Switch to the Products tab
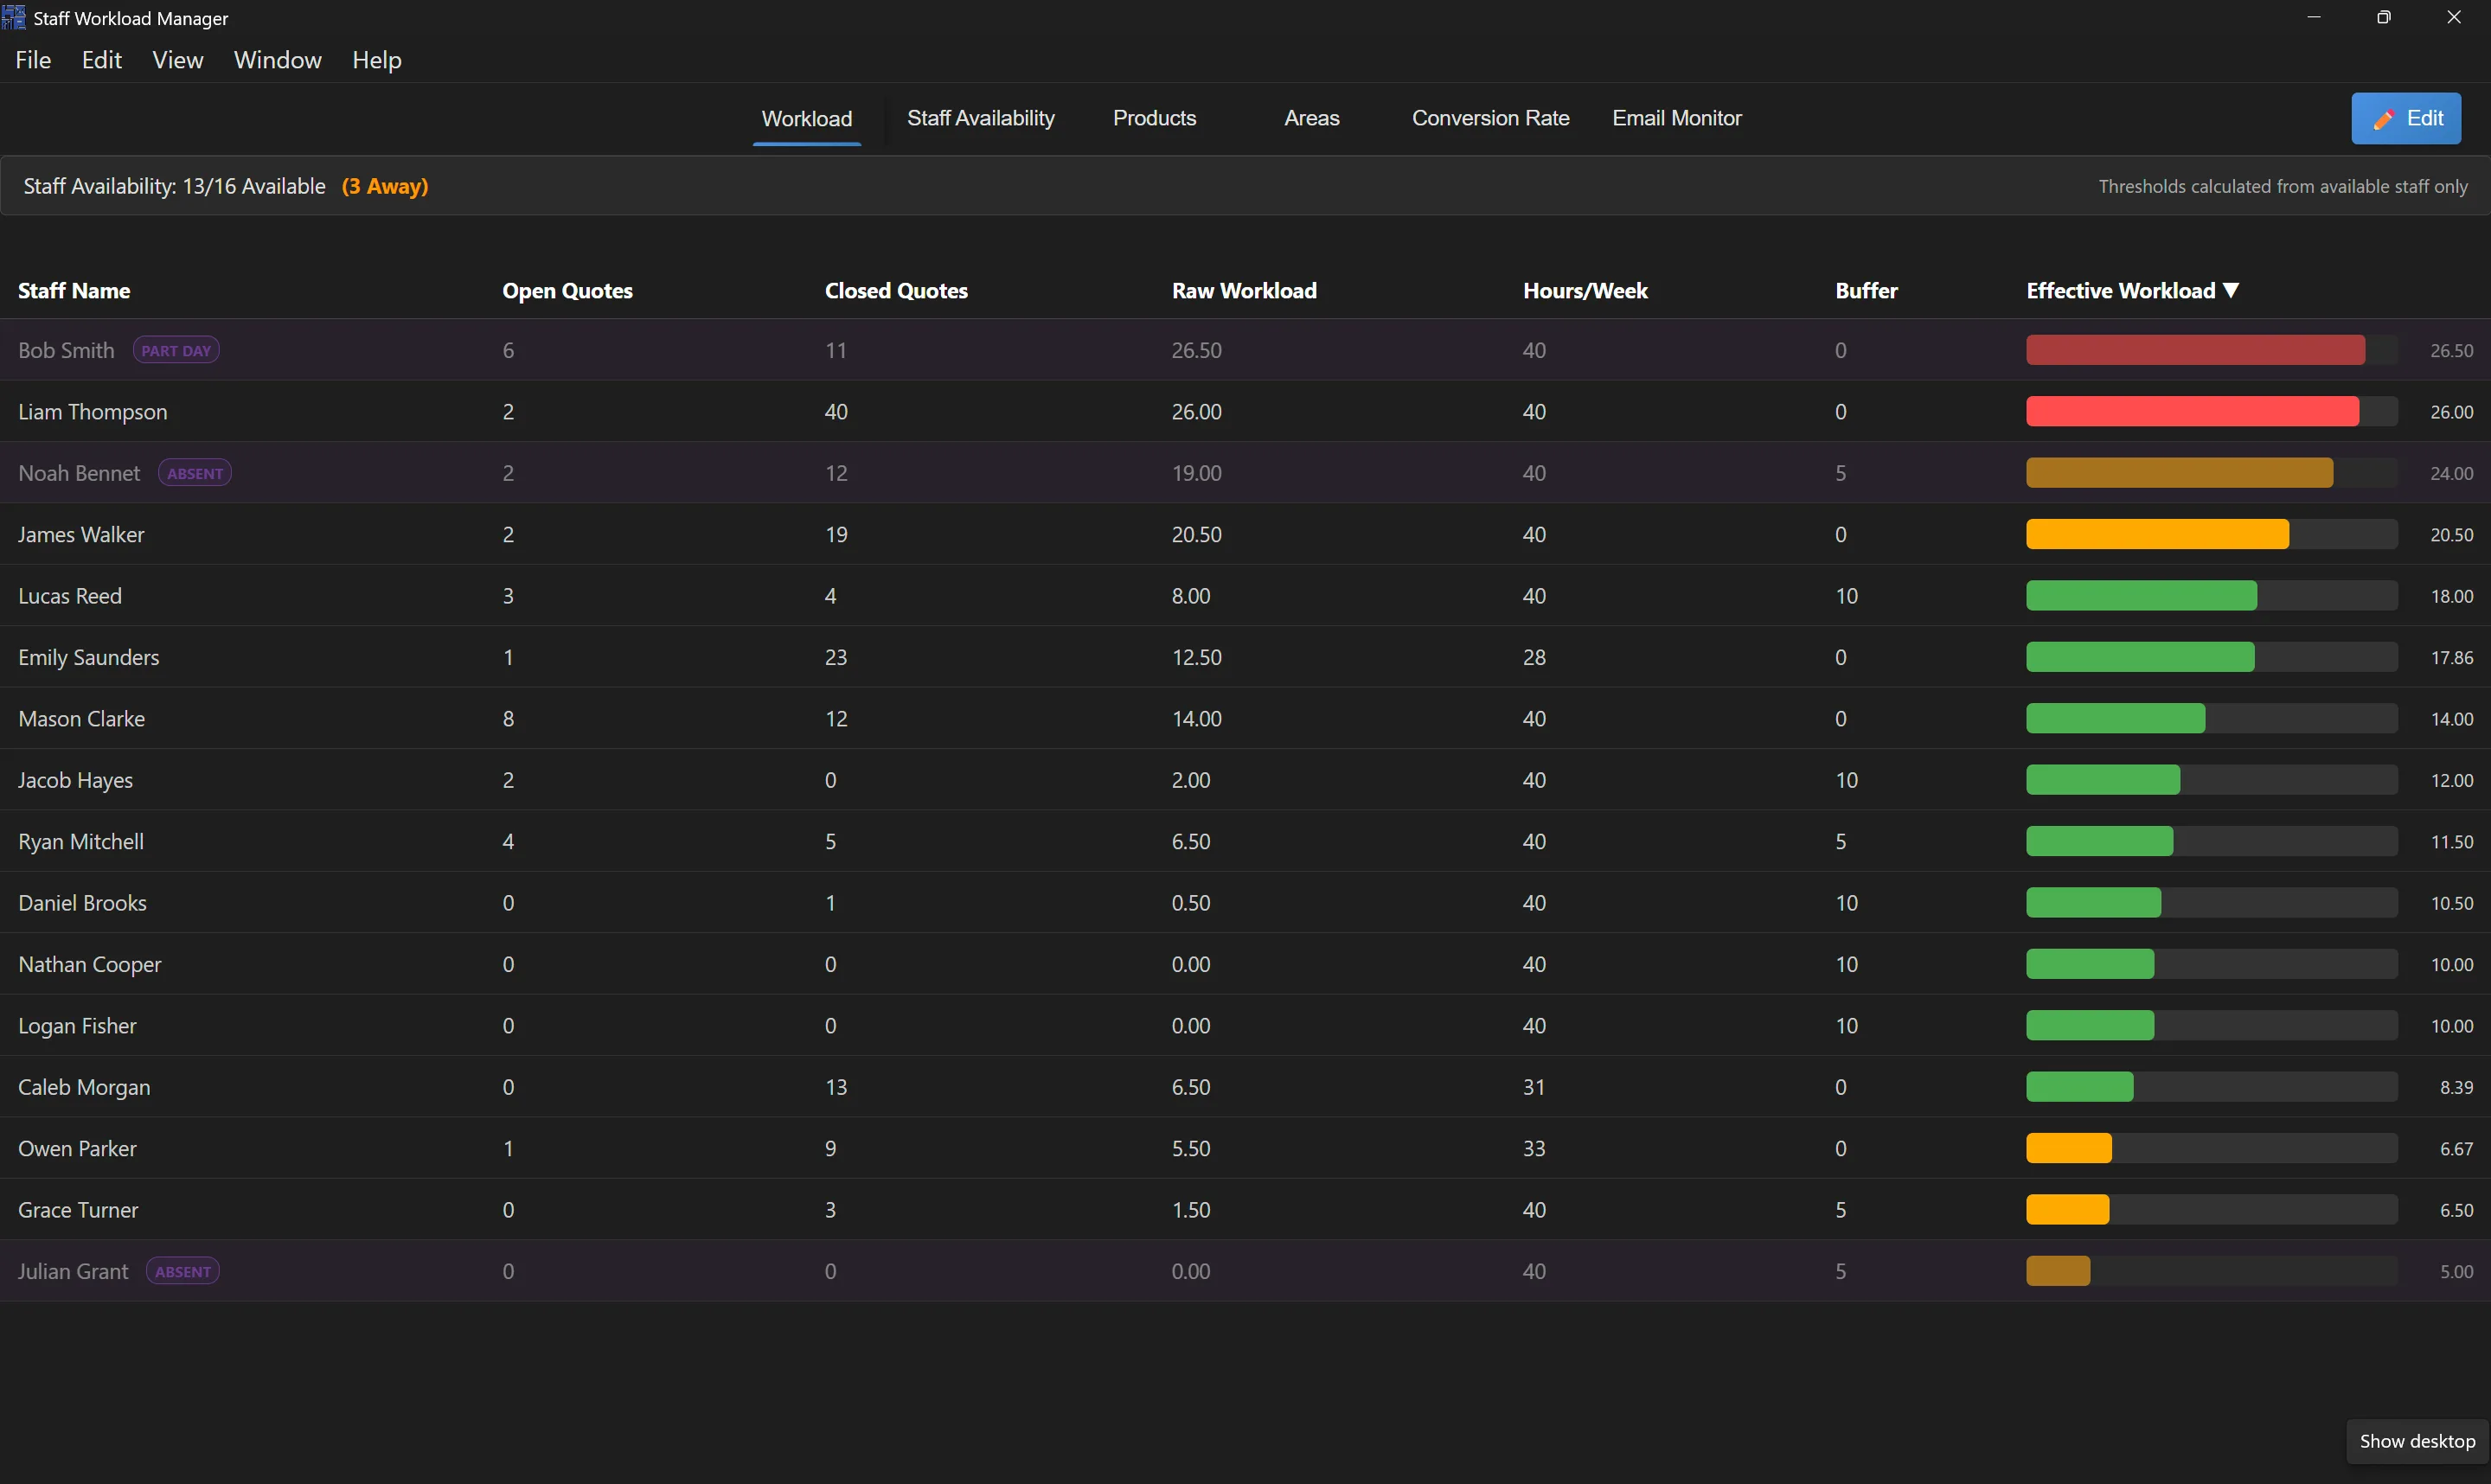 click(1155, 118)
